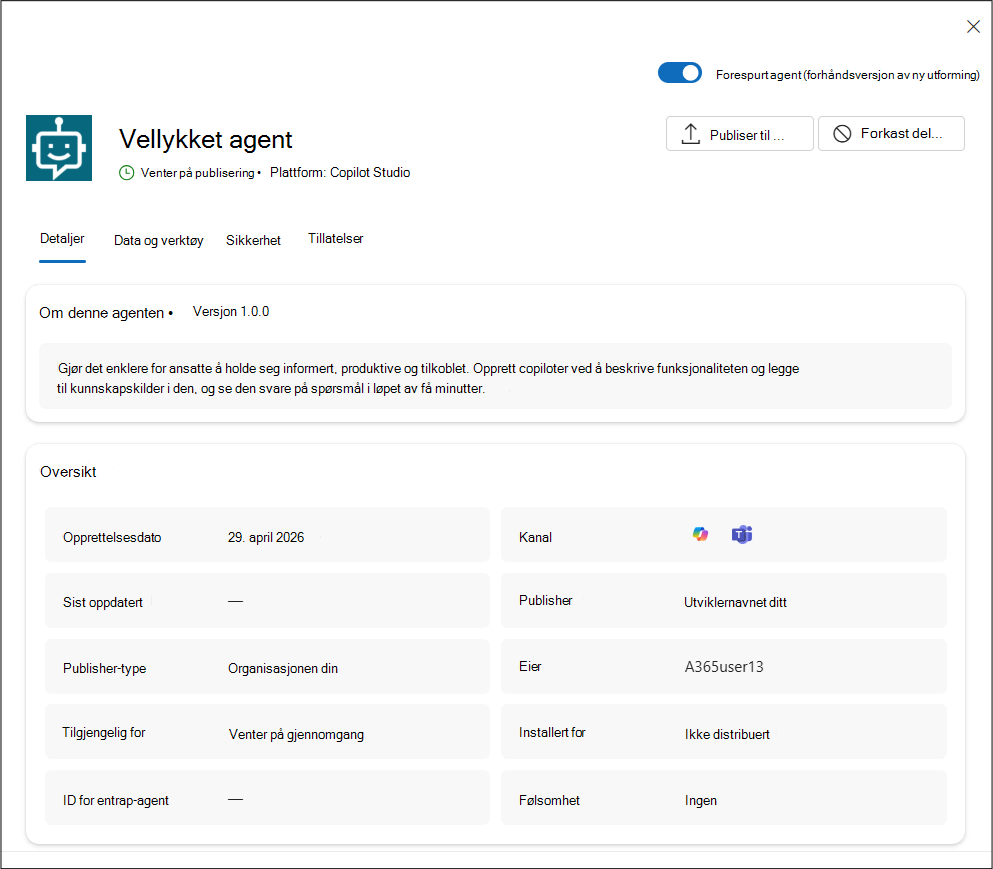
Task: Select the Tillatelser tab
Action: pos(336,239)
